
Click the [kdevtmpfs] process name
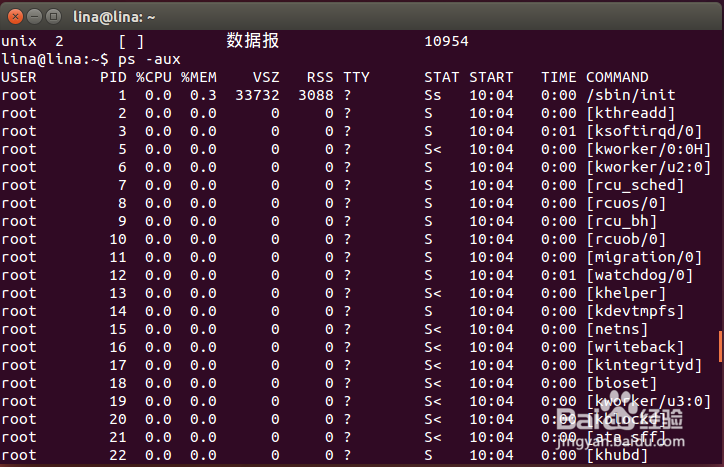635,311
